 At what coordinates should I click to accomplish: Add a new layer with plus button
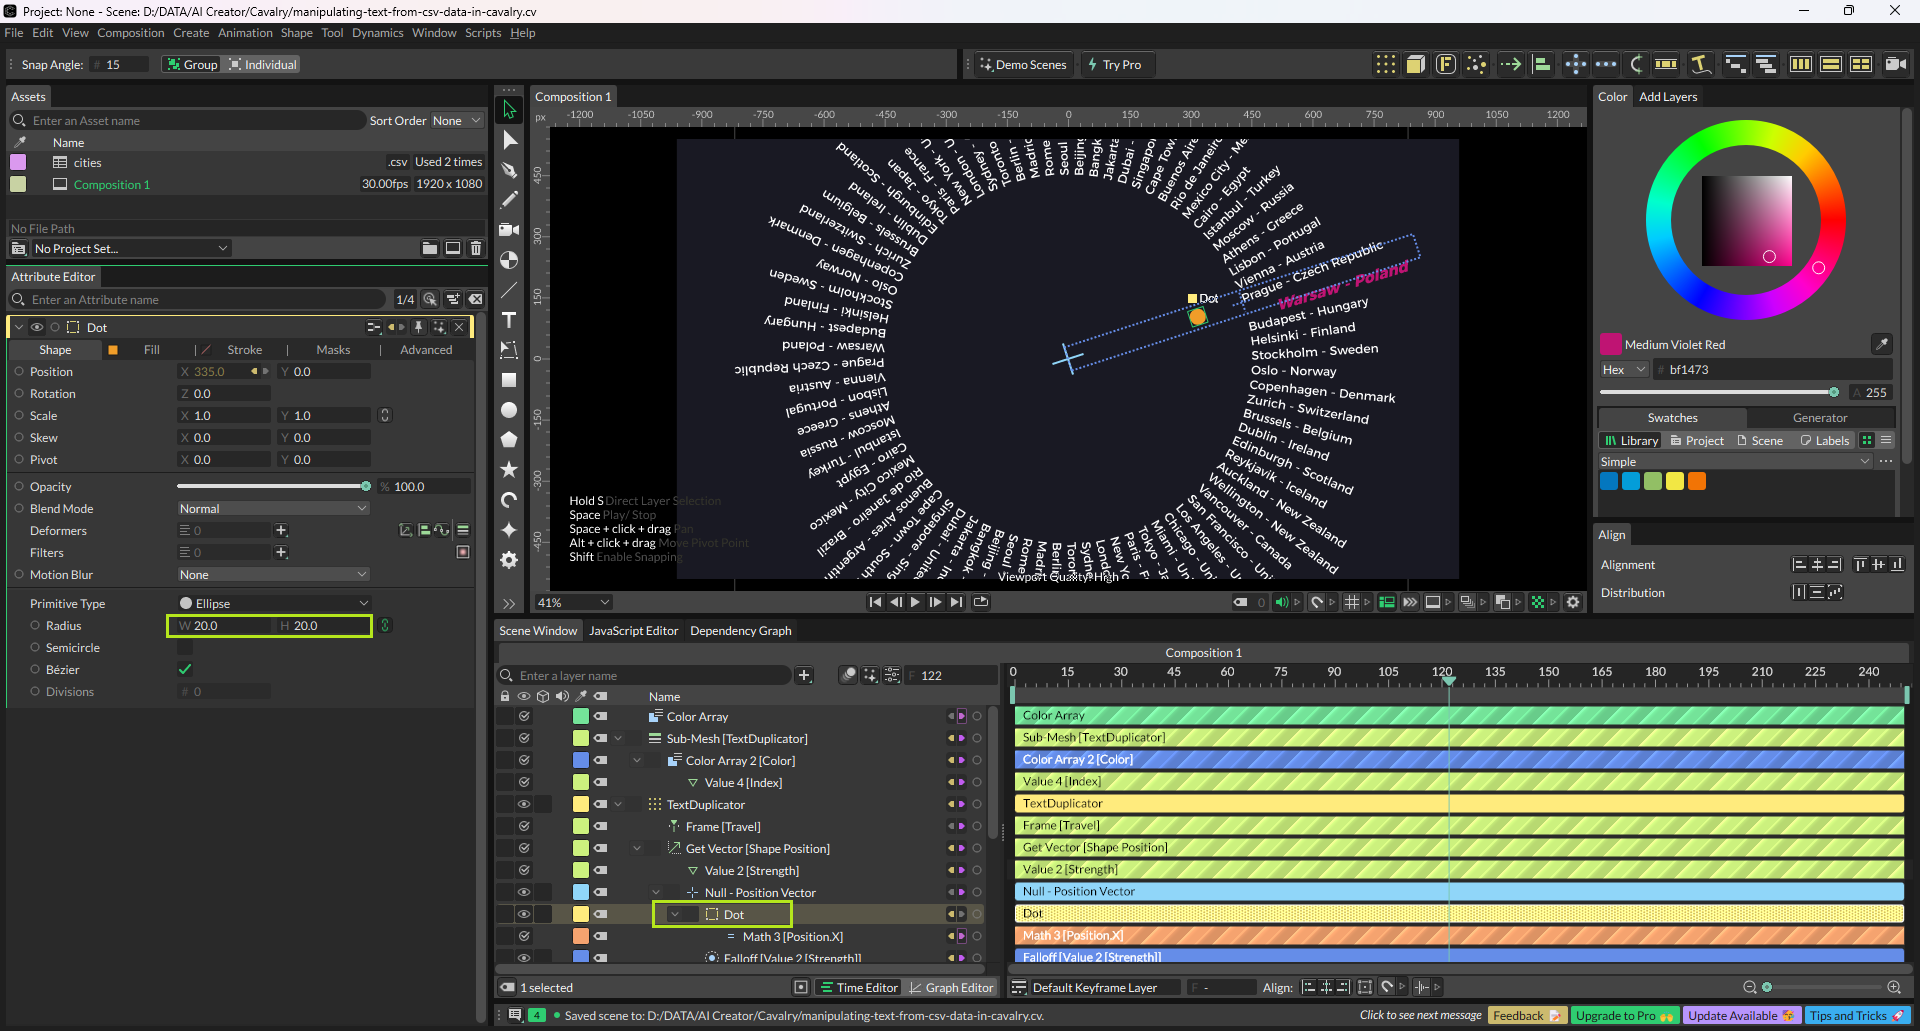[804, 676]
